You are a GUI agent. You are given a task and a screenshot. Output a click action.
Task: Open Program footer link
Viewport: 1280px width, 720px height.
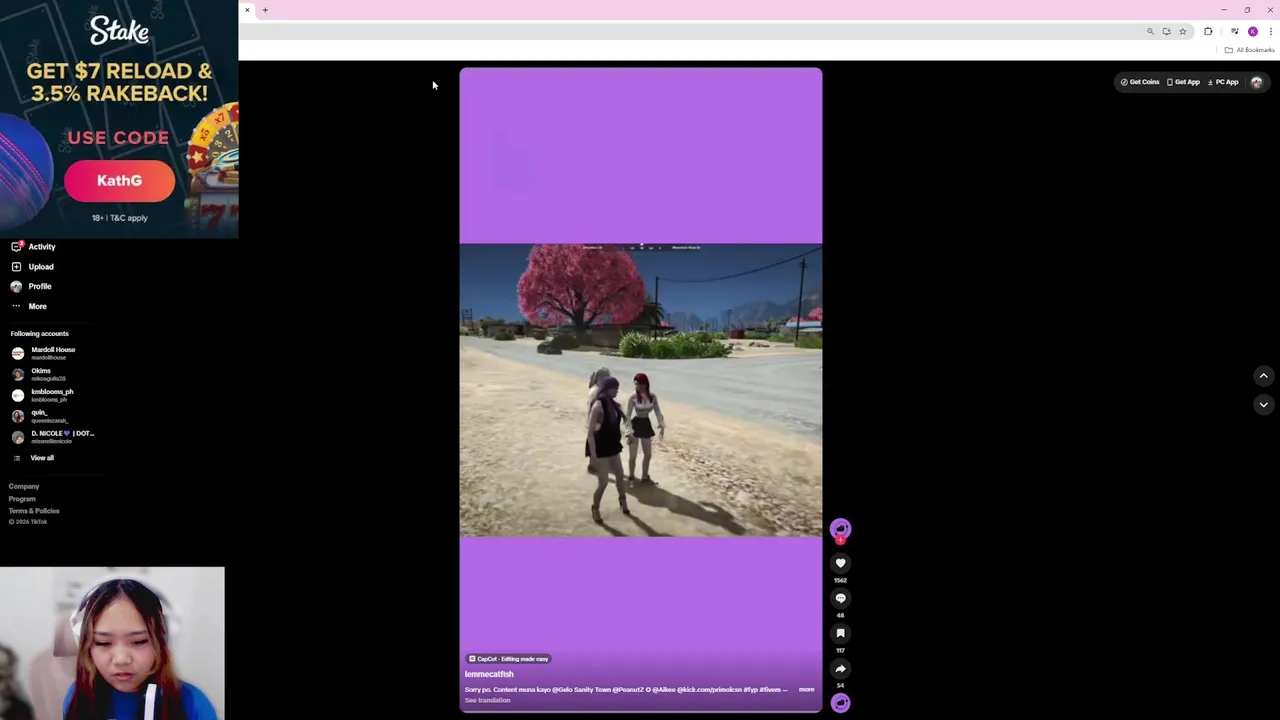coord(22,499)
